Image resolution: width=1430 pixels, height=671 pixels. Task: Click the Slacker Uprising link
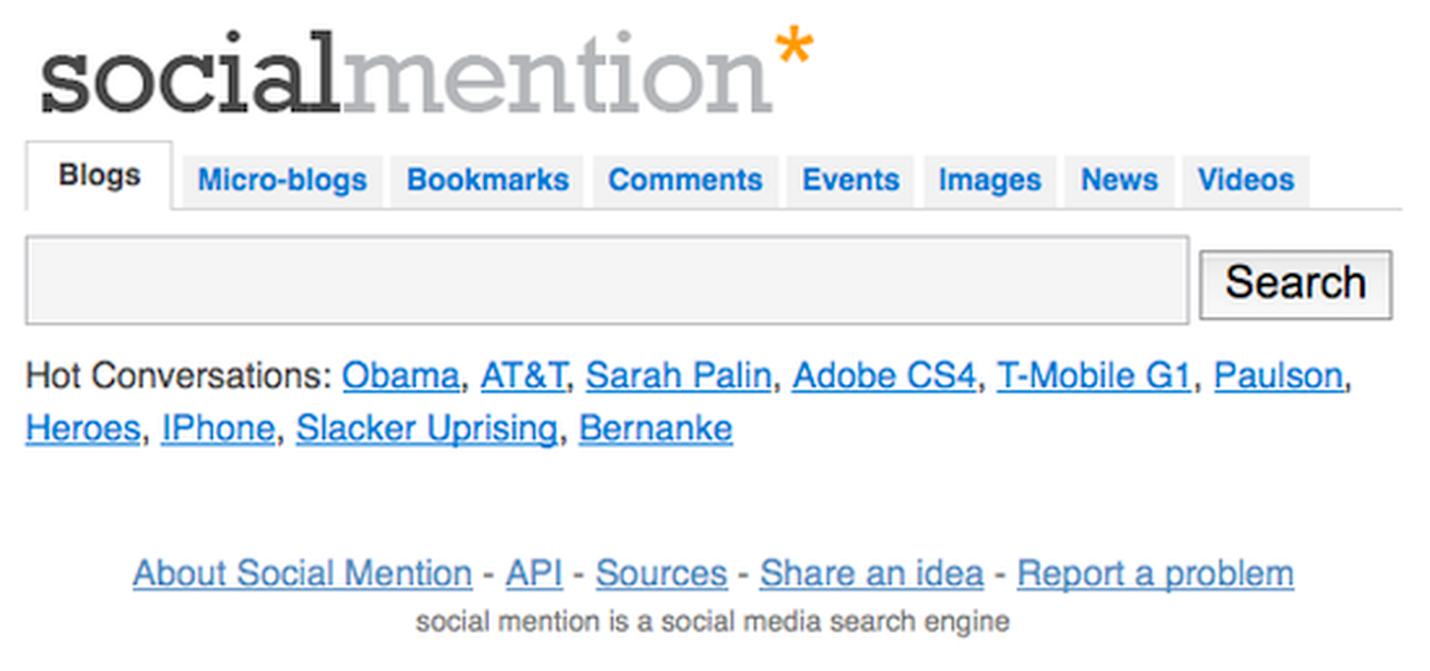click(x=426, y=428)
